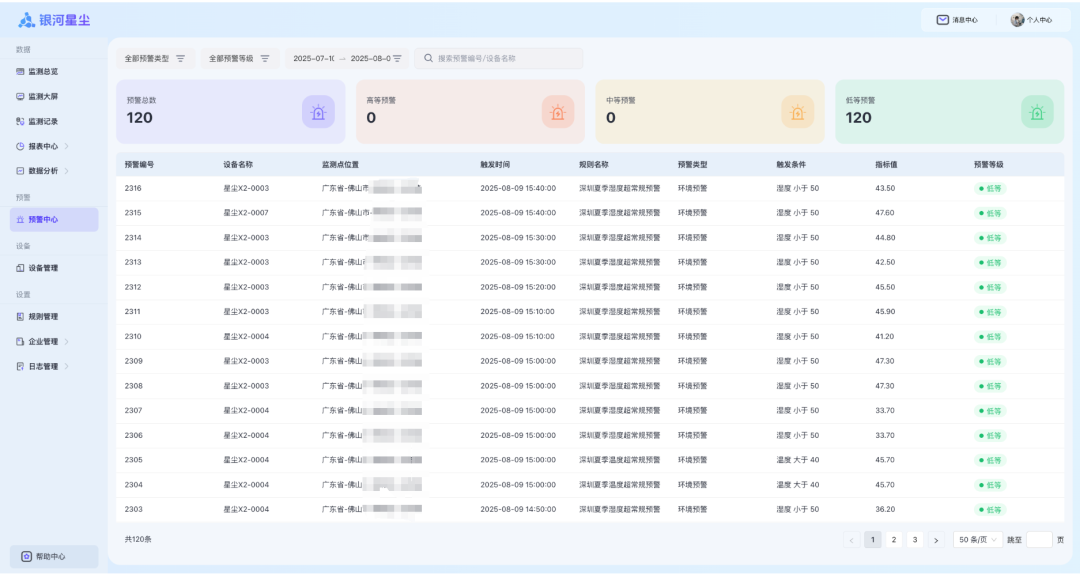The image size is (1080, 574).
Task: Click the 低等预警 120 summary card
Action: click(950, 112)
